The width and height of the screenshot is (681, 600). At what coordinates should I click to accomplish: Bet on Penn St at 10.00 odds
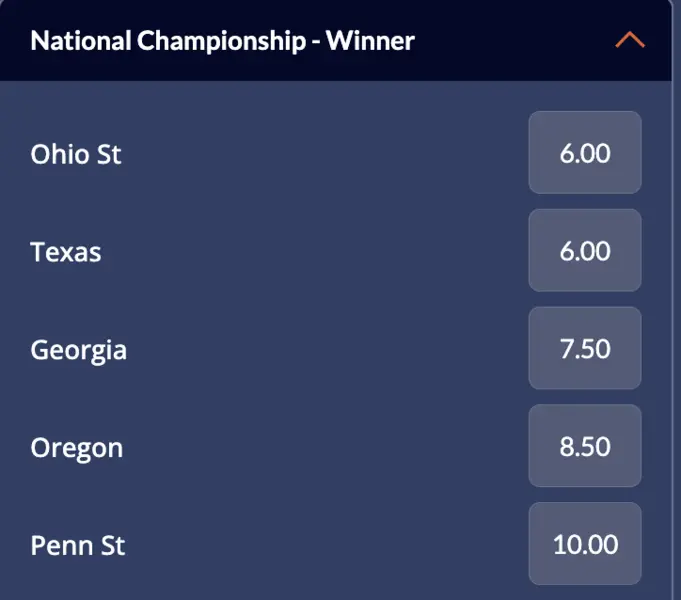tap(585, 545)
